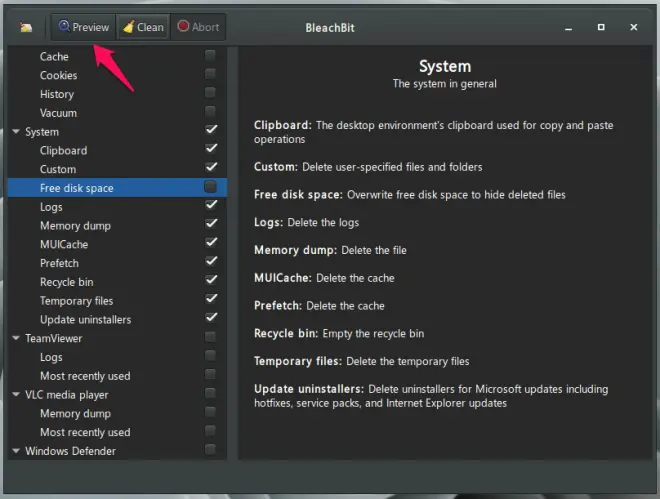
Task: Select the Custom row
Action: (x=117, y=169)
